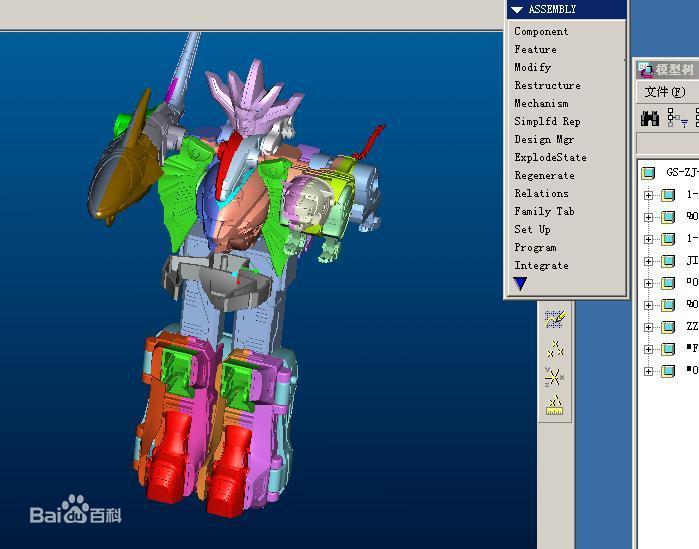Open the Program menu option
The width and height of the screenshot is (699, 549).
[535, 247]
